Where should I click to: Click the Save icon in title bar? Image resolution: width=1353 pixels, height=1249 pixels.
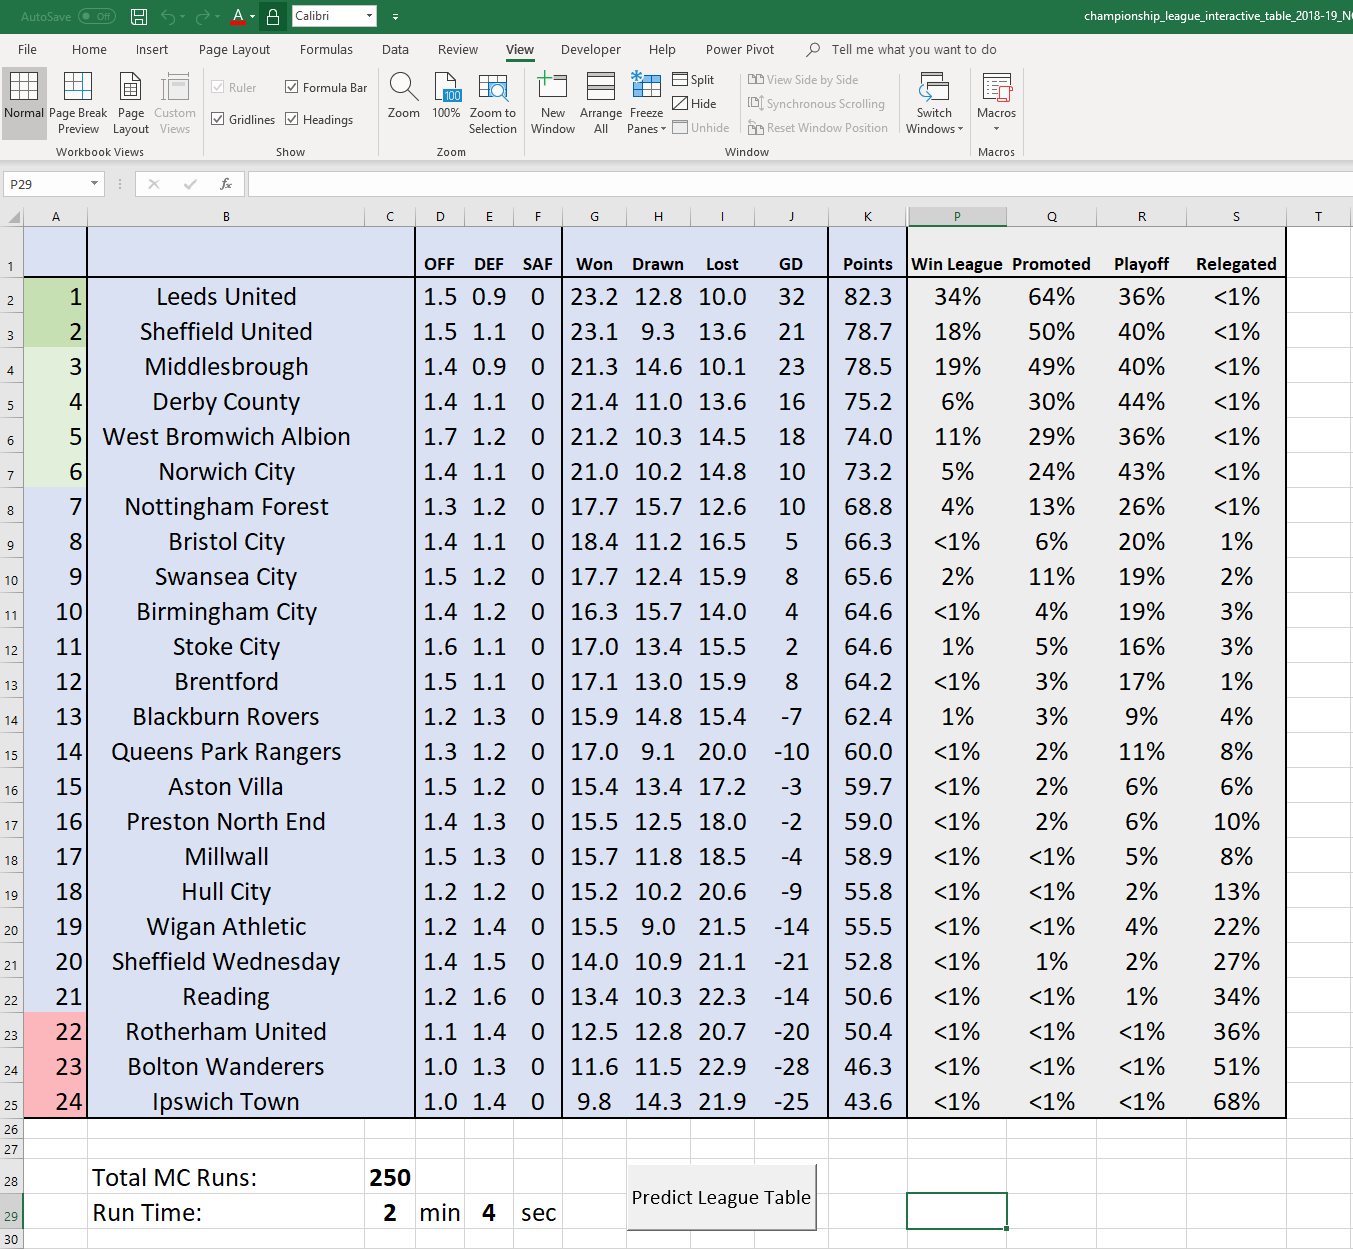click(x=139, y=16)
